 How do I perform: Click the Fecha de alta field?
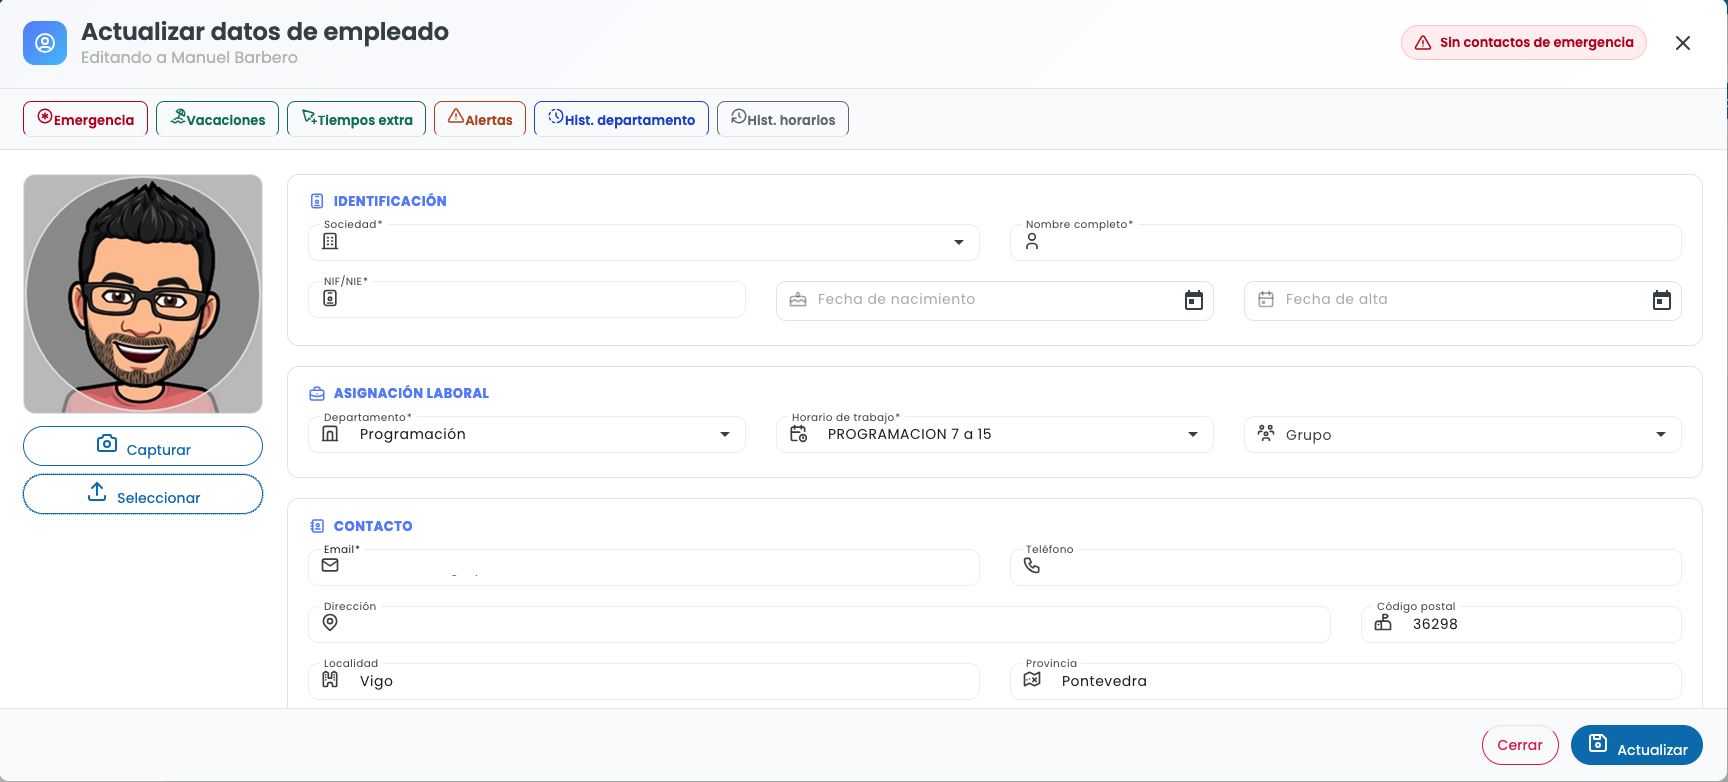[x=1463, y=300]
